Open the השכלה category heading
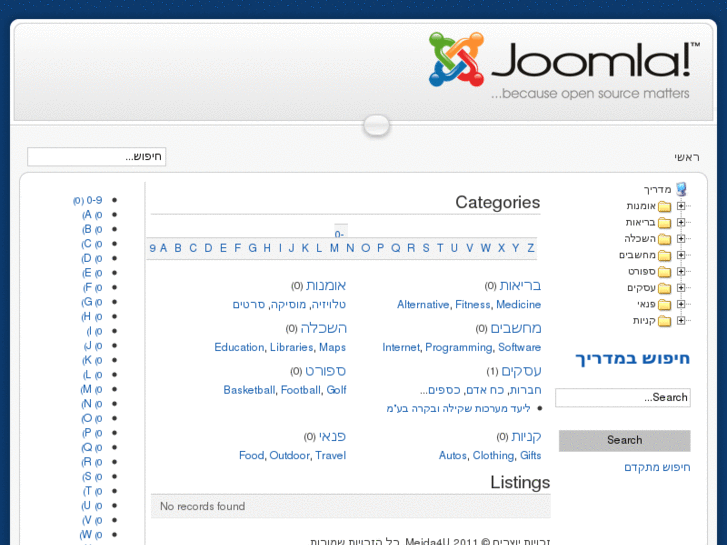This screenshot has height=545, width=727. [x=323, y=328]
